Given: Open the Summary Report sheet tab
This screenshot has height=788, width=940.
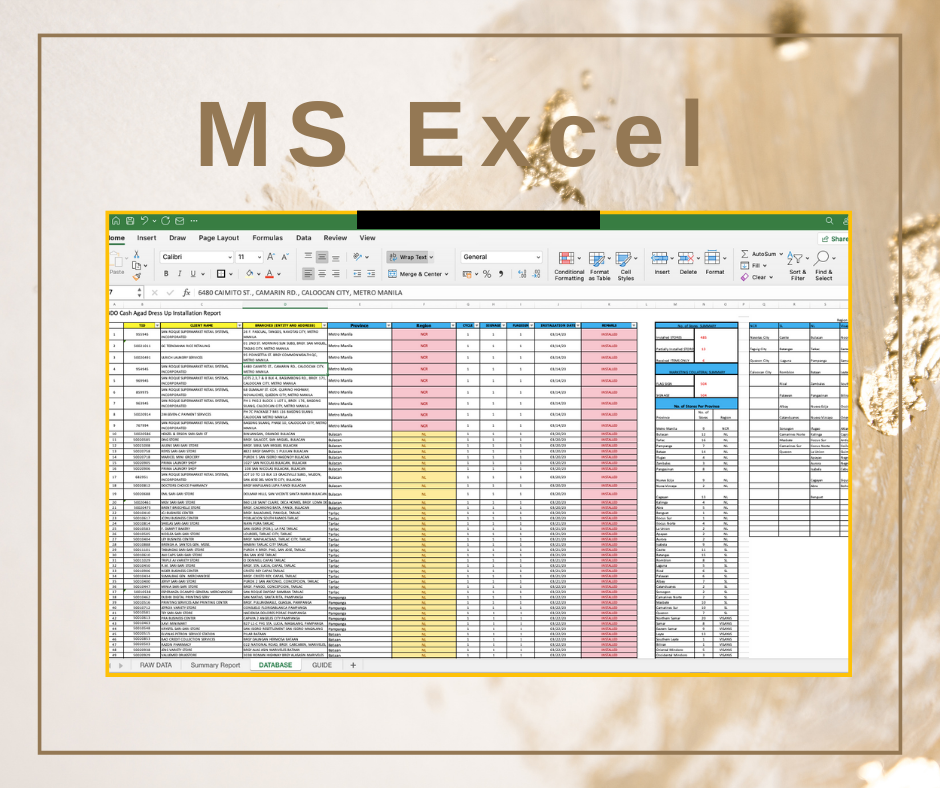Looking at the screenshot, I should point(215,665).
